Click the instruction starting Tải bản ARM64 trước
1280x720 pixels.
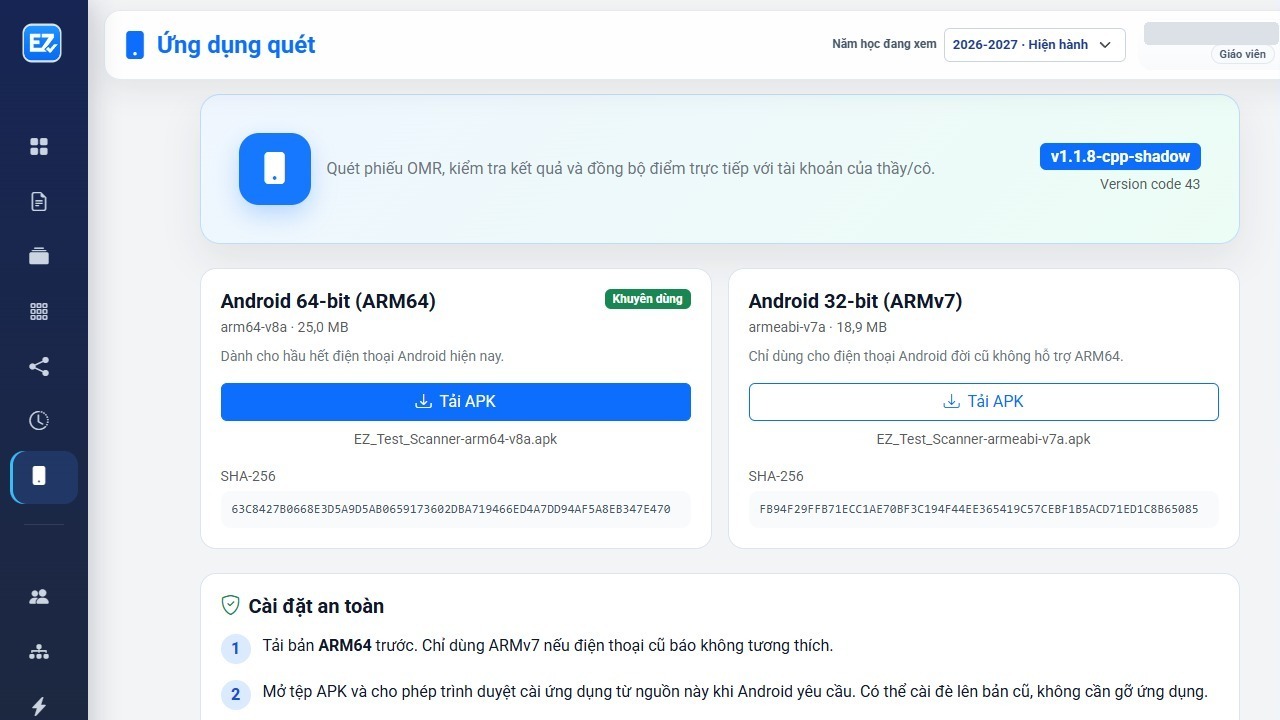coord(548,646)
